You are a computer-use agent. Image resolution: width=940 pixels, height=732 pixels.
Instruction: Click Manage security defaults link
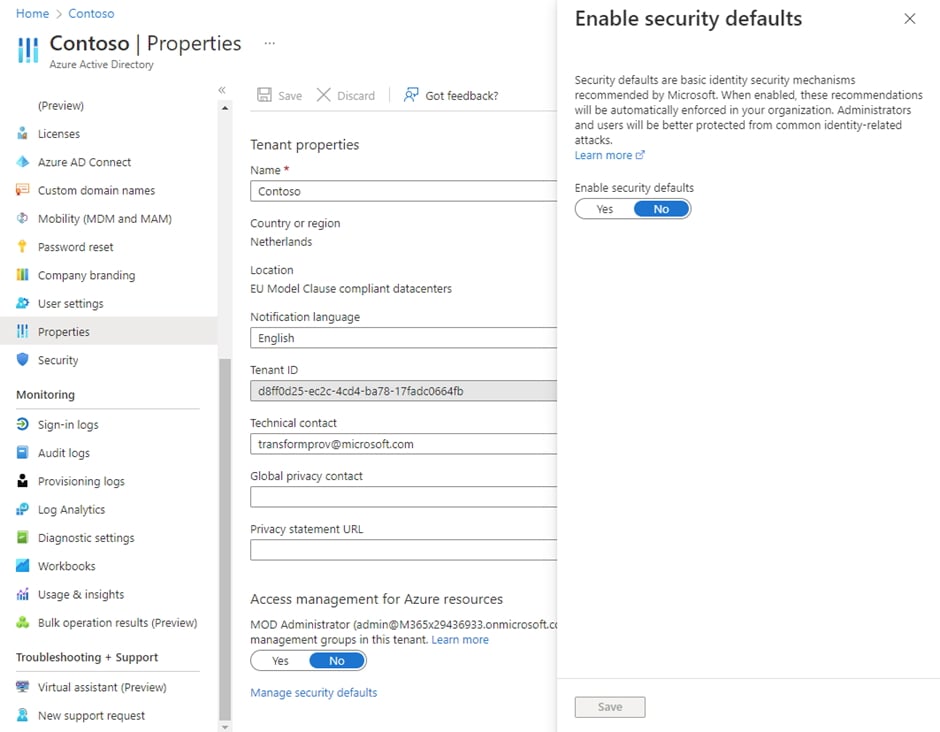[314, 692]
